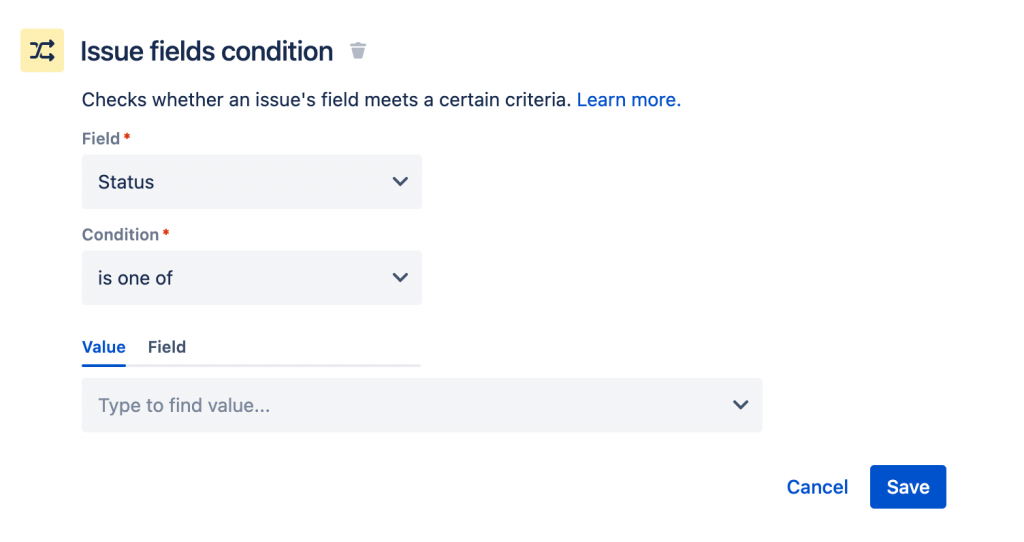Expand the value search dropdown arrow
The image size is (1024, 542).
click(x=740, y=405)
